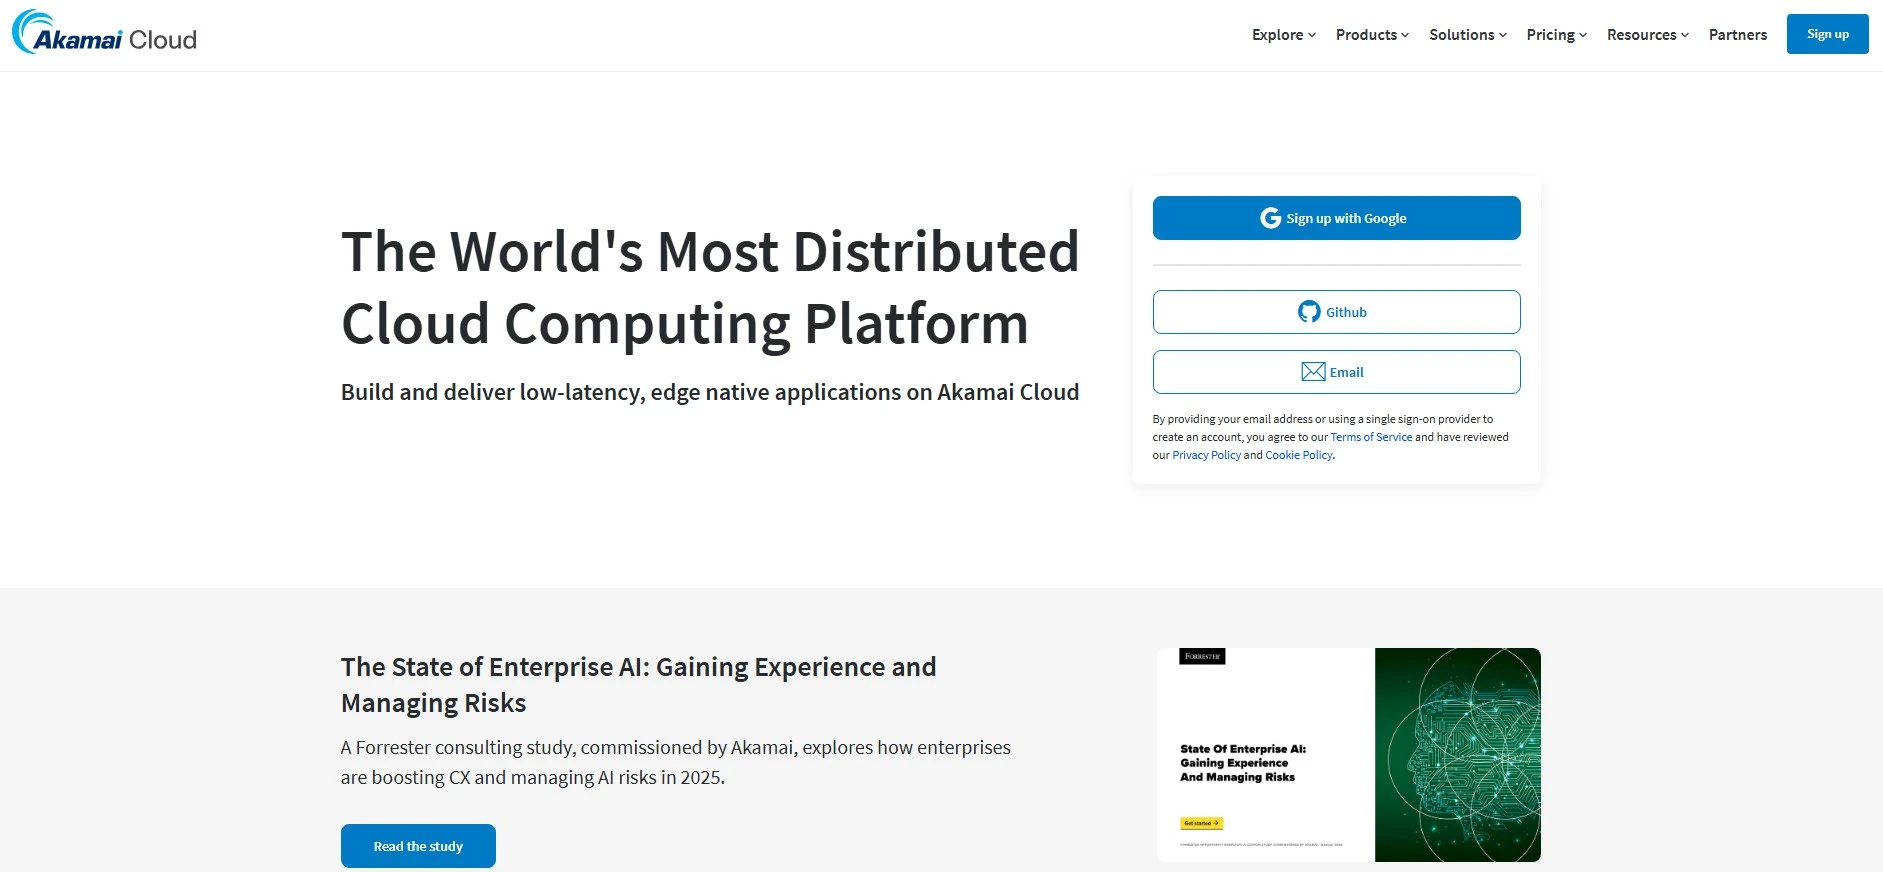1883x872 pixels.
Task: Click the Forrester consulting study description
Action: pos(675,762)
